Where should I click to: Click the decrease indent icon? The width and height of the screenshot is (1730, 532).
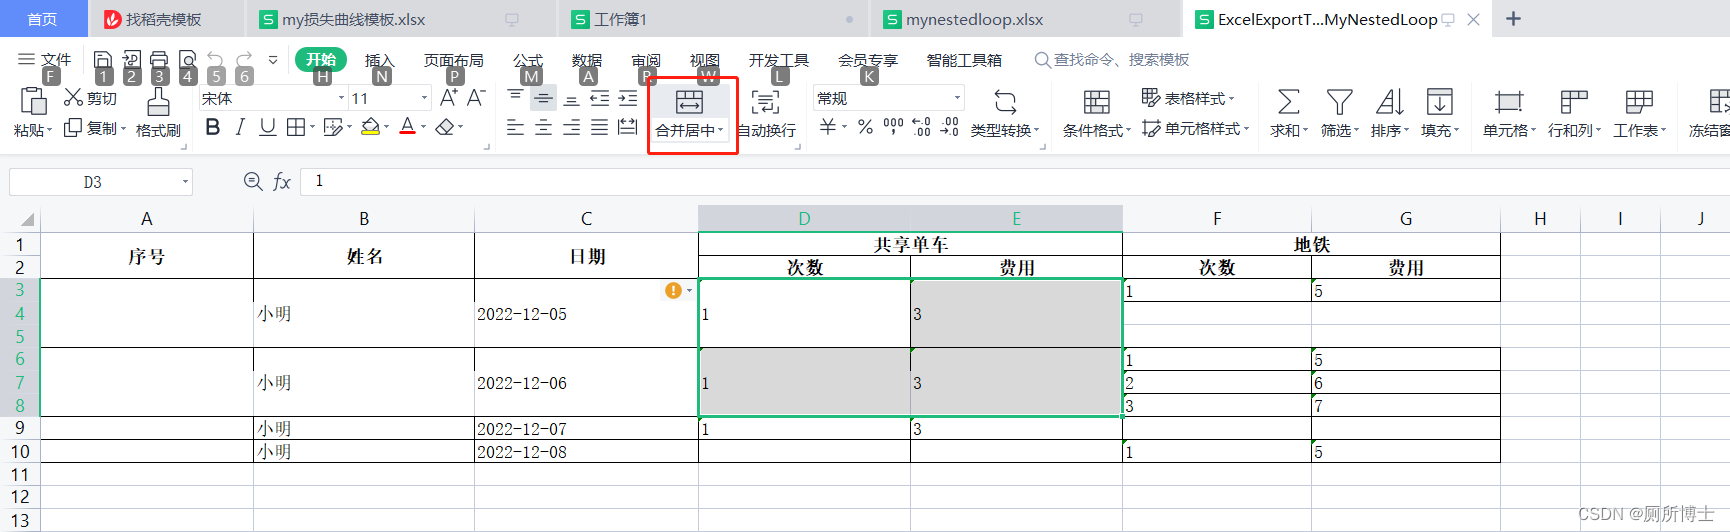pos(600,97)
